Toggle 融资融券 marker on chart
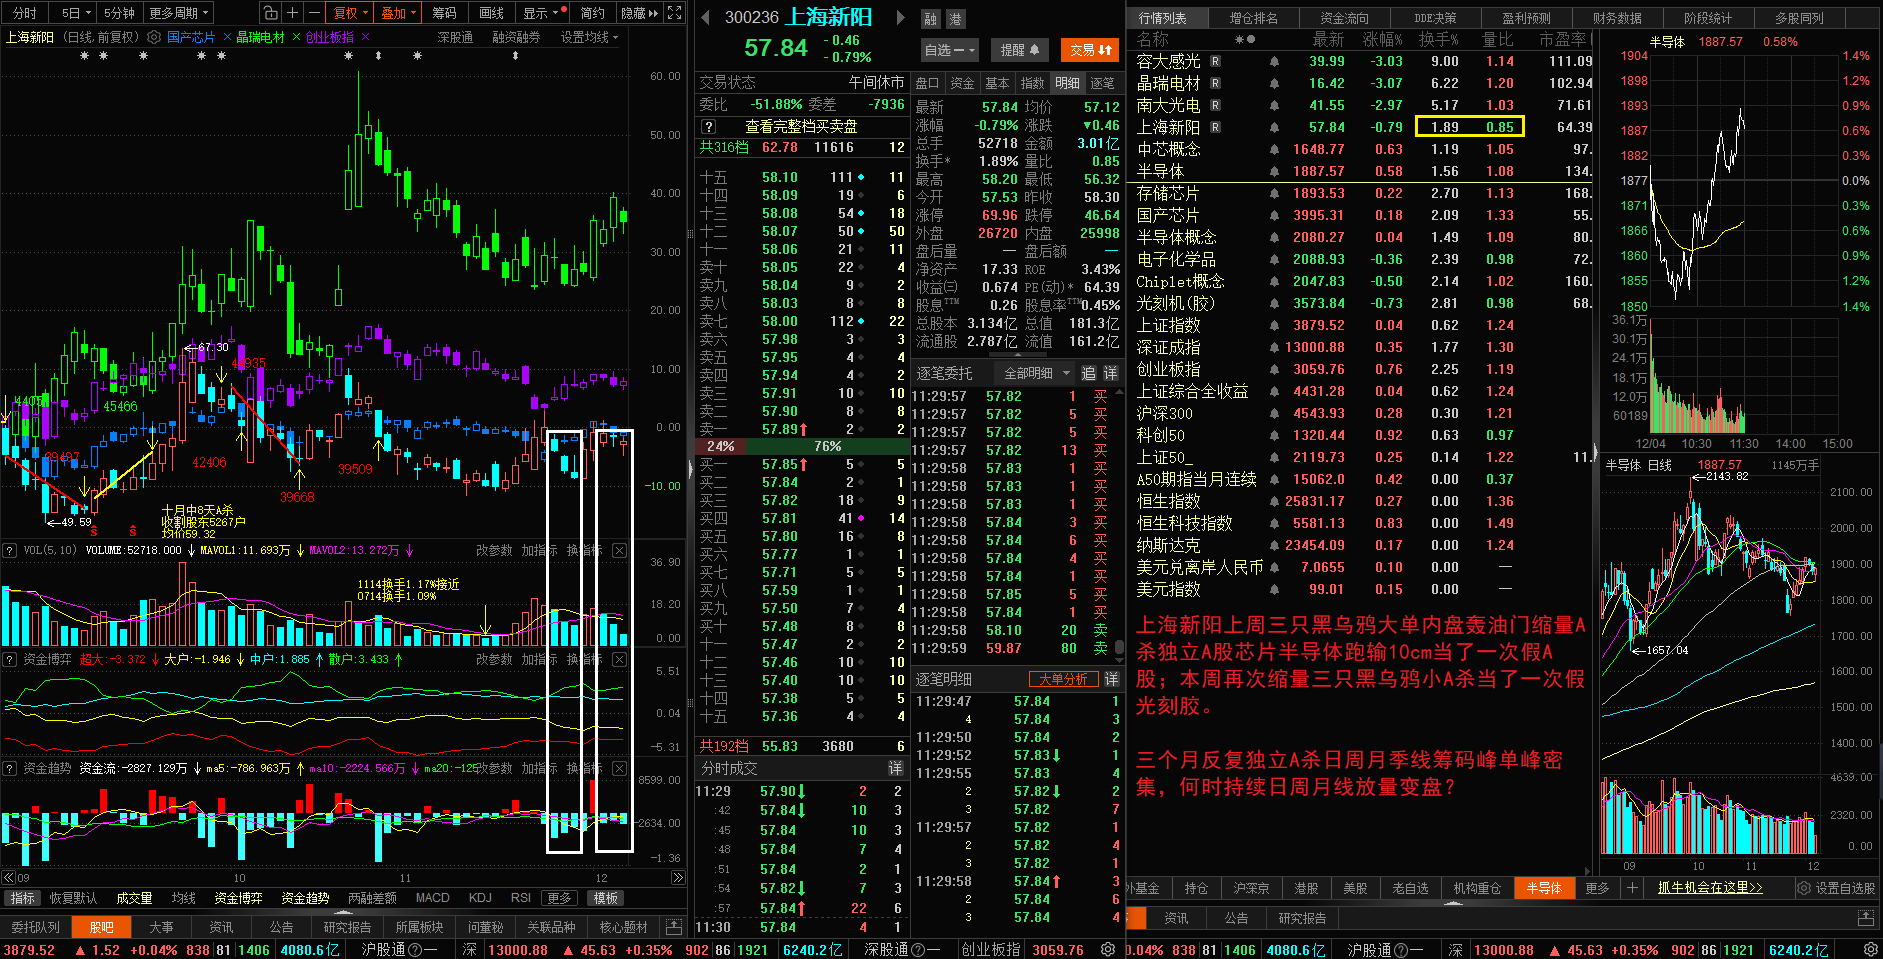The height and width of the screenshot is (959, 1883). coord(516,37)
